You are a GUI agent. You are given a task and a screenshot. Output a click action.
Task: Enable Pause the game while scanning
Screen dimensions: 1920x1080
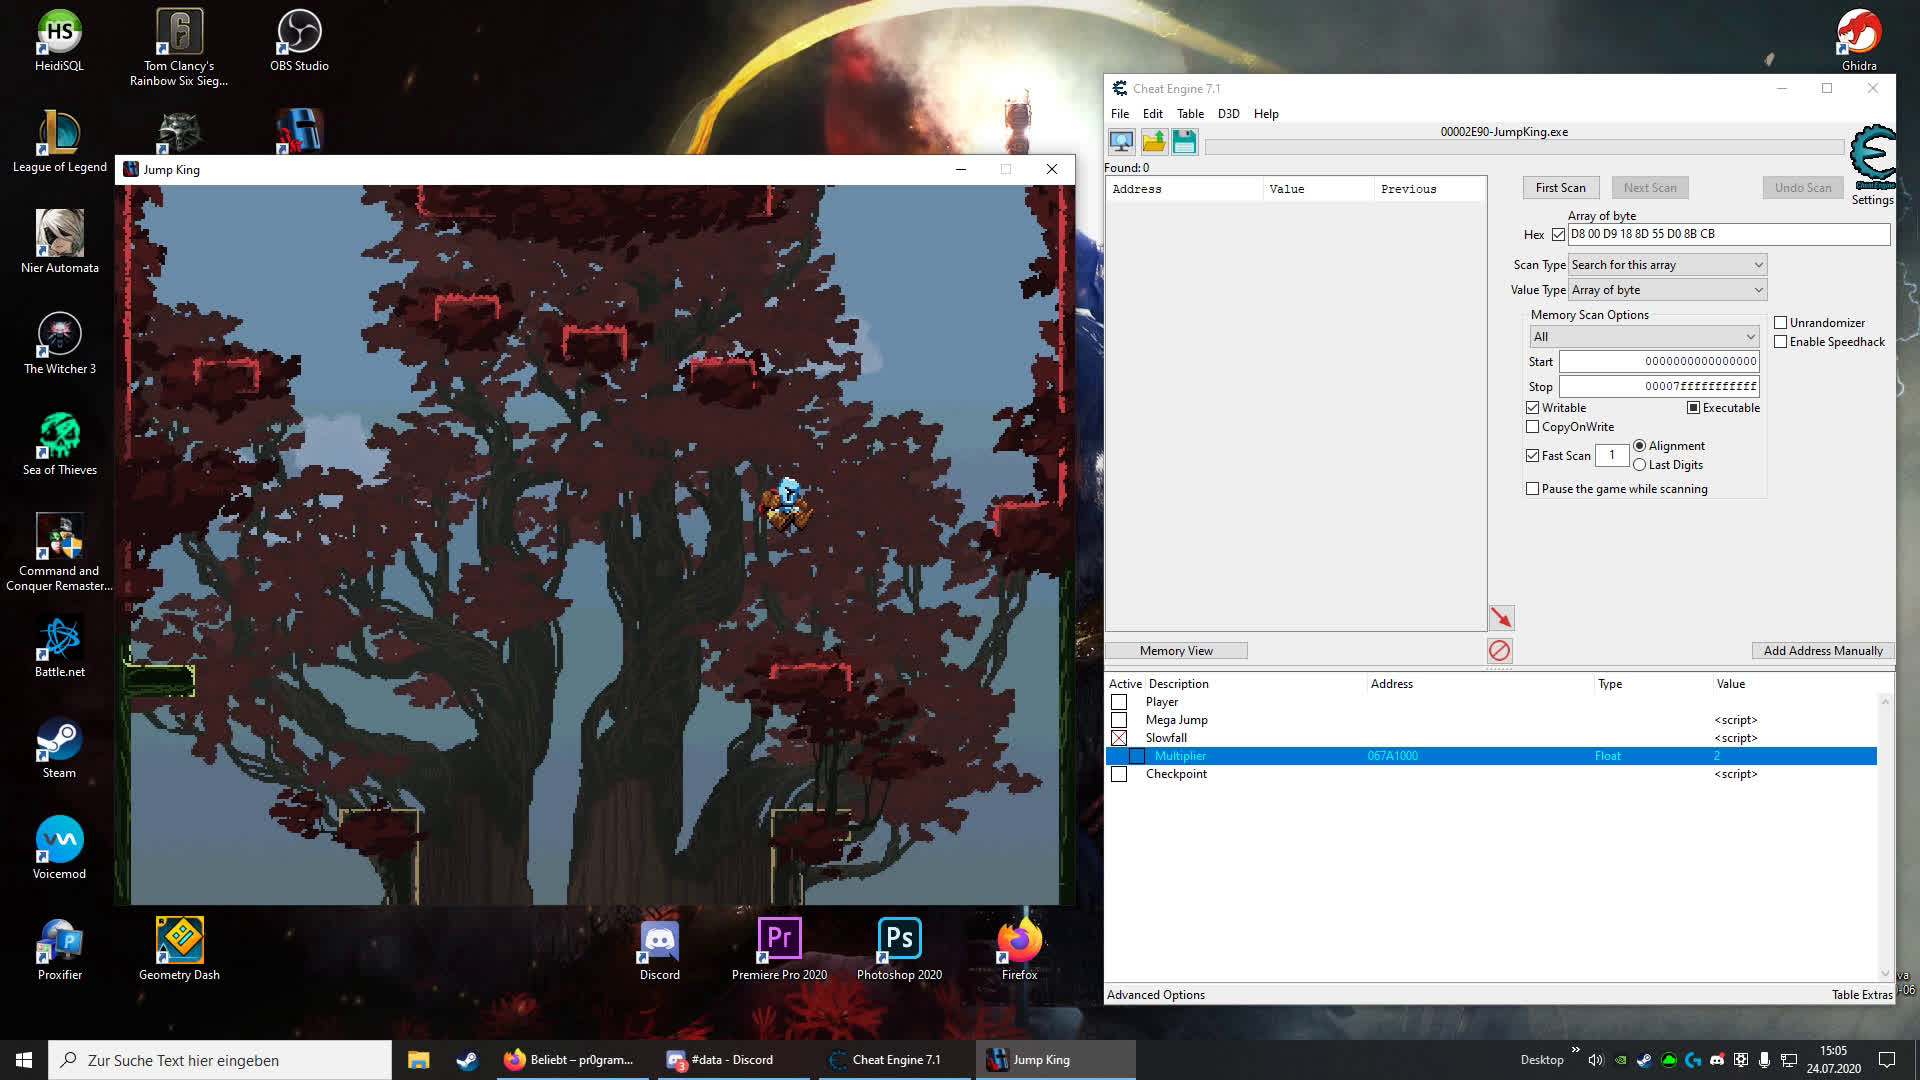click(x=1532, y=489)
